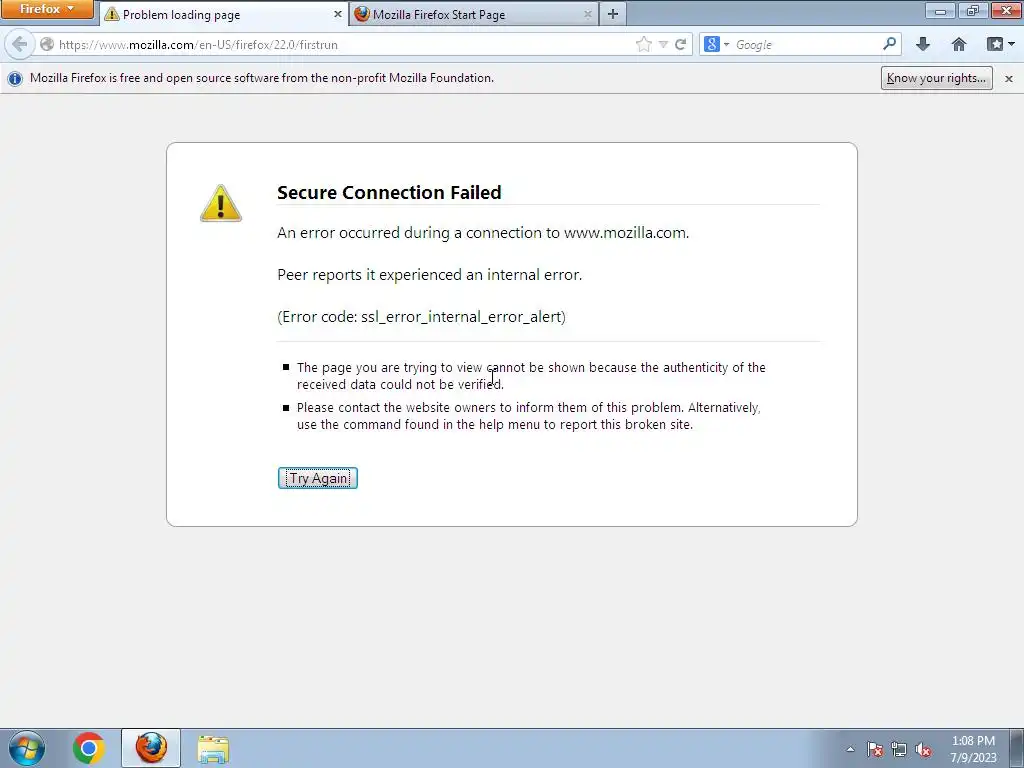Bookmark this page with the star icon
Screen dimensions: 1024x768
[x=644, y=44]
